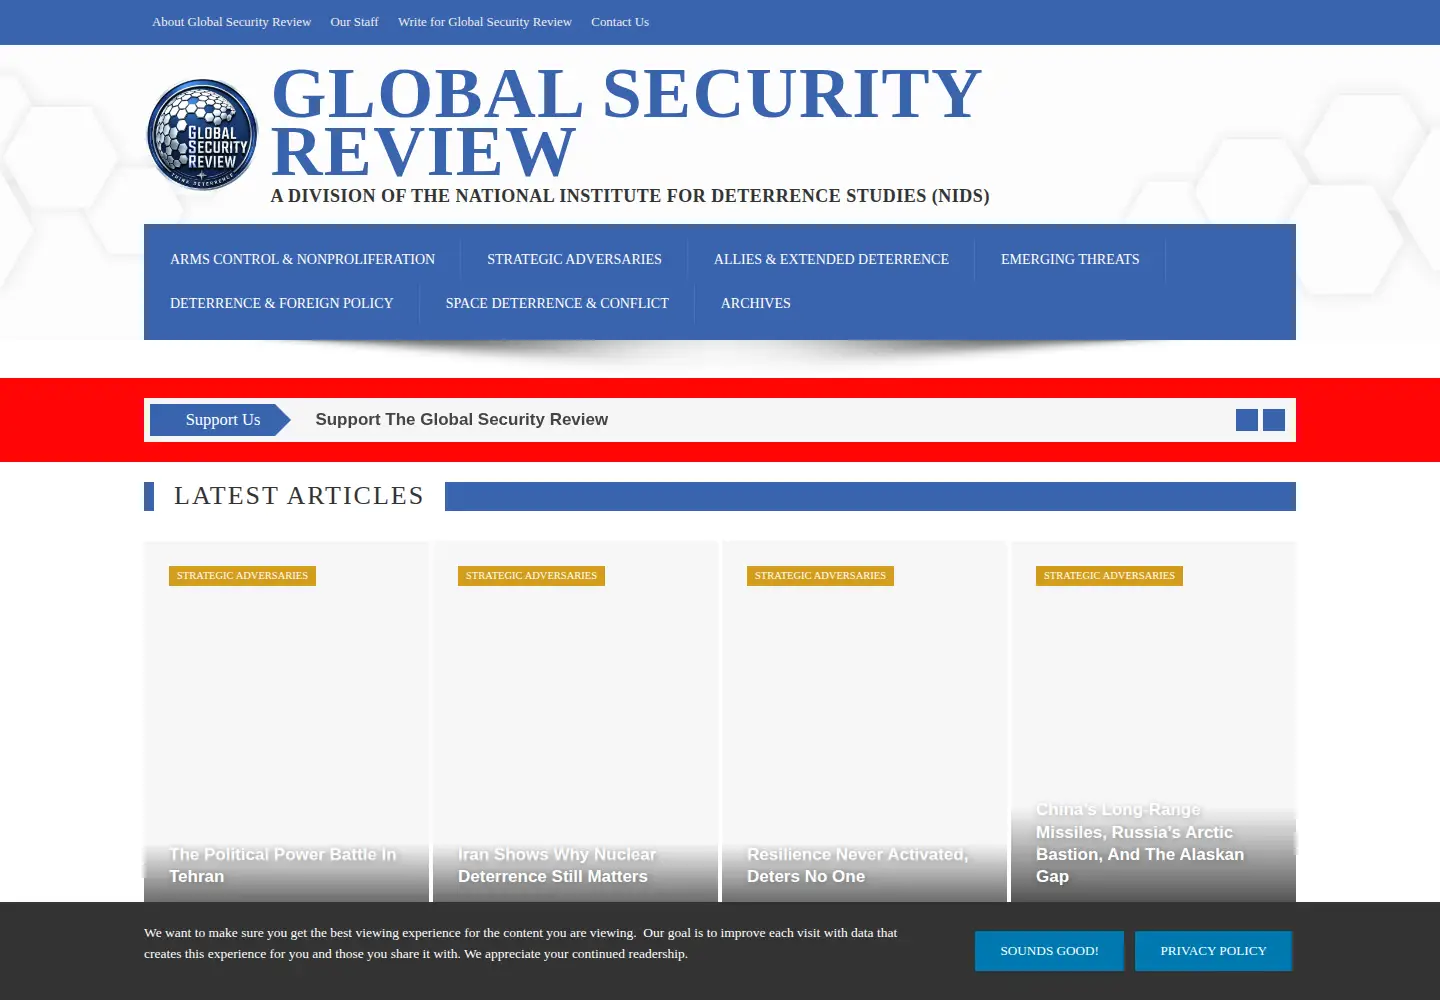The width and height of the screenshot is (1440, 1000).
Task: Open China's Long-Range Missiles article title
Action: click(1140, 843)
